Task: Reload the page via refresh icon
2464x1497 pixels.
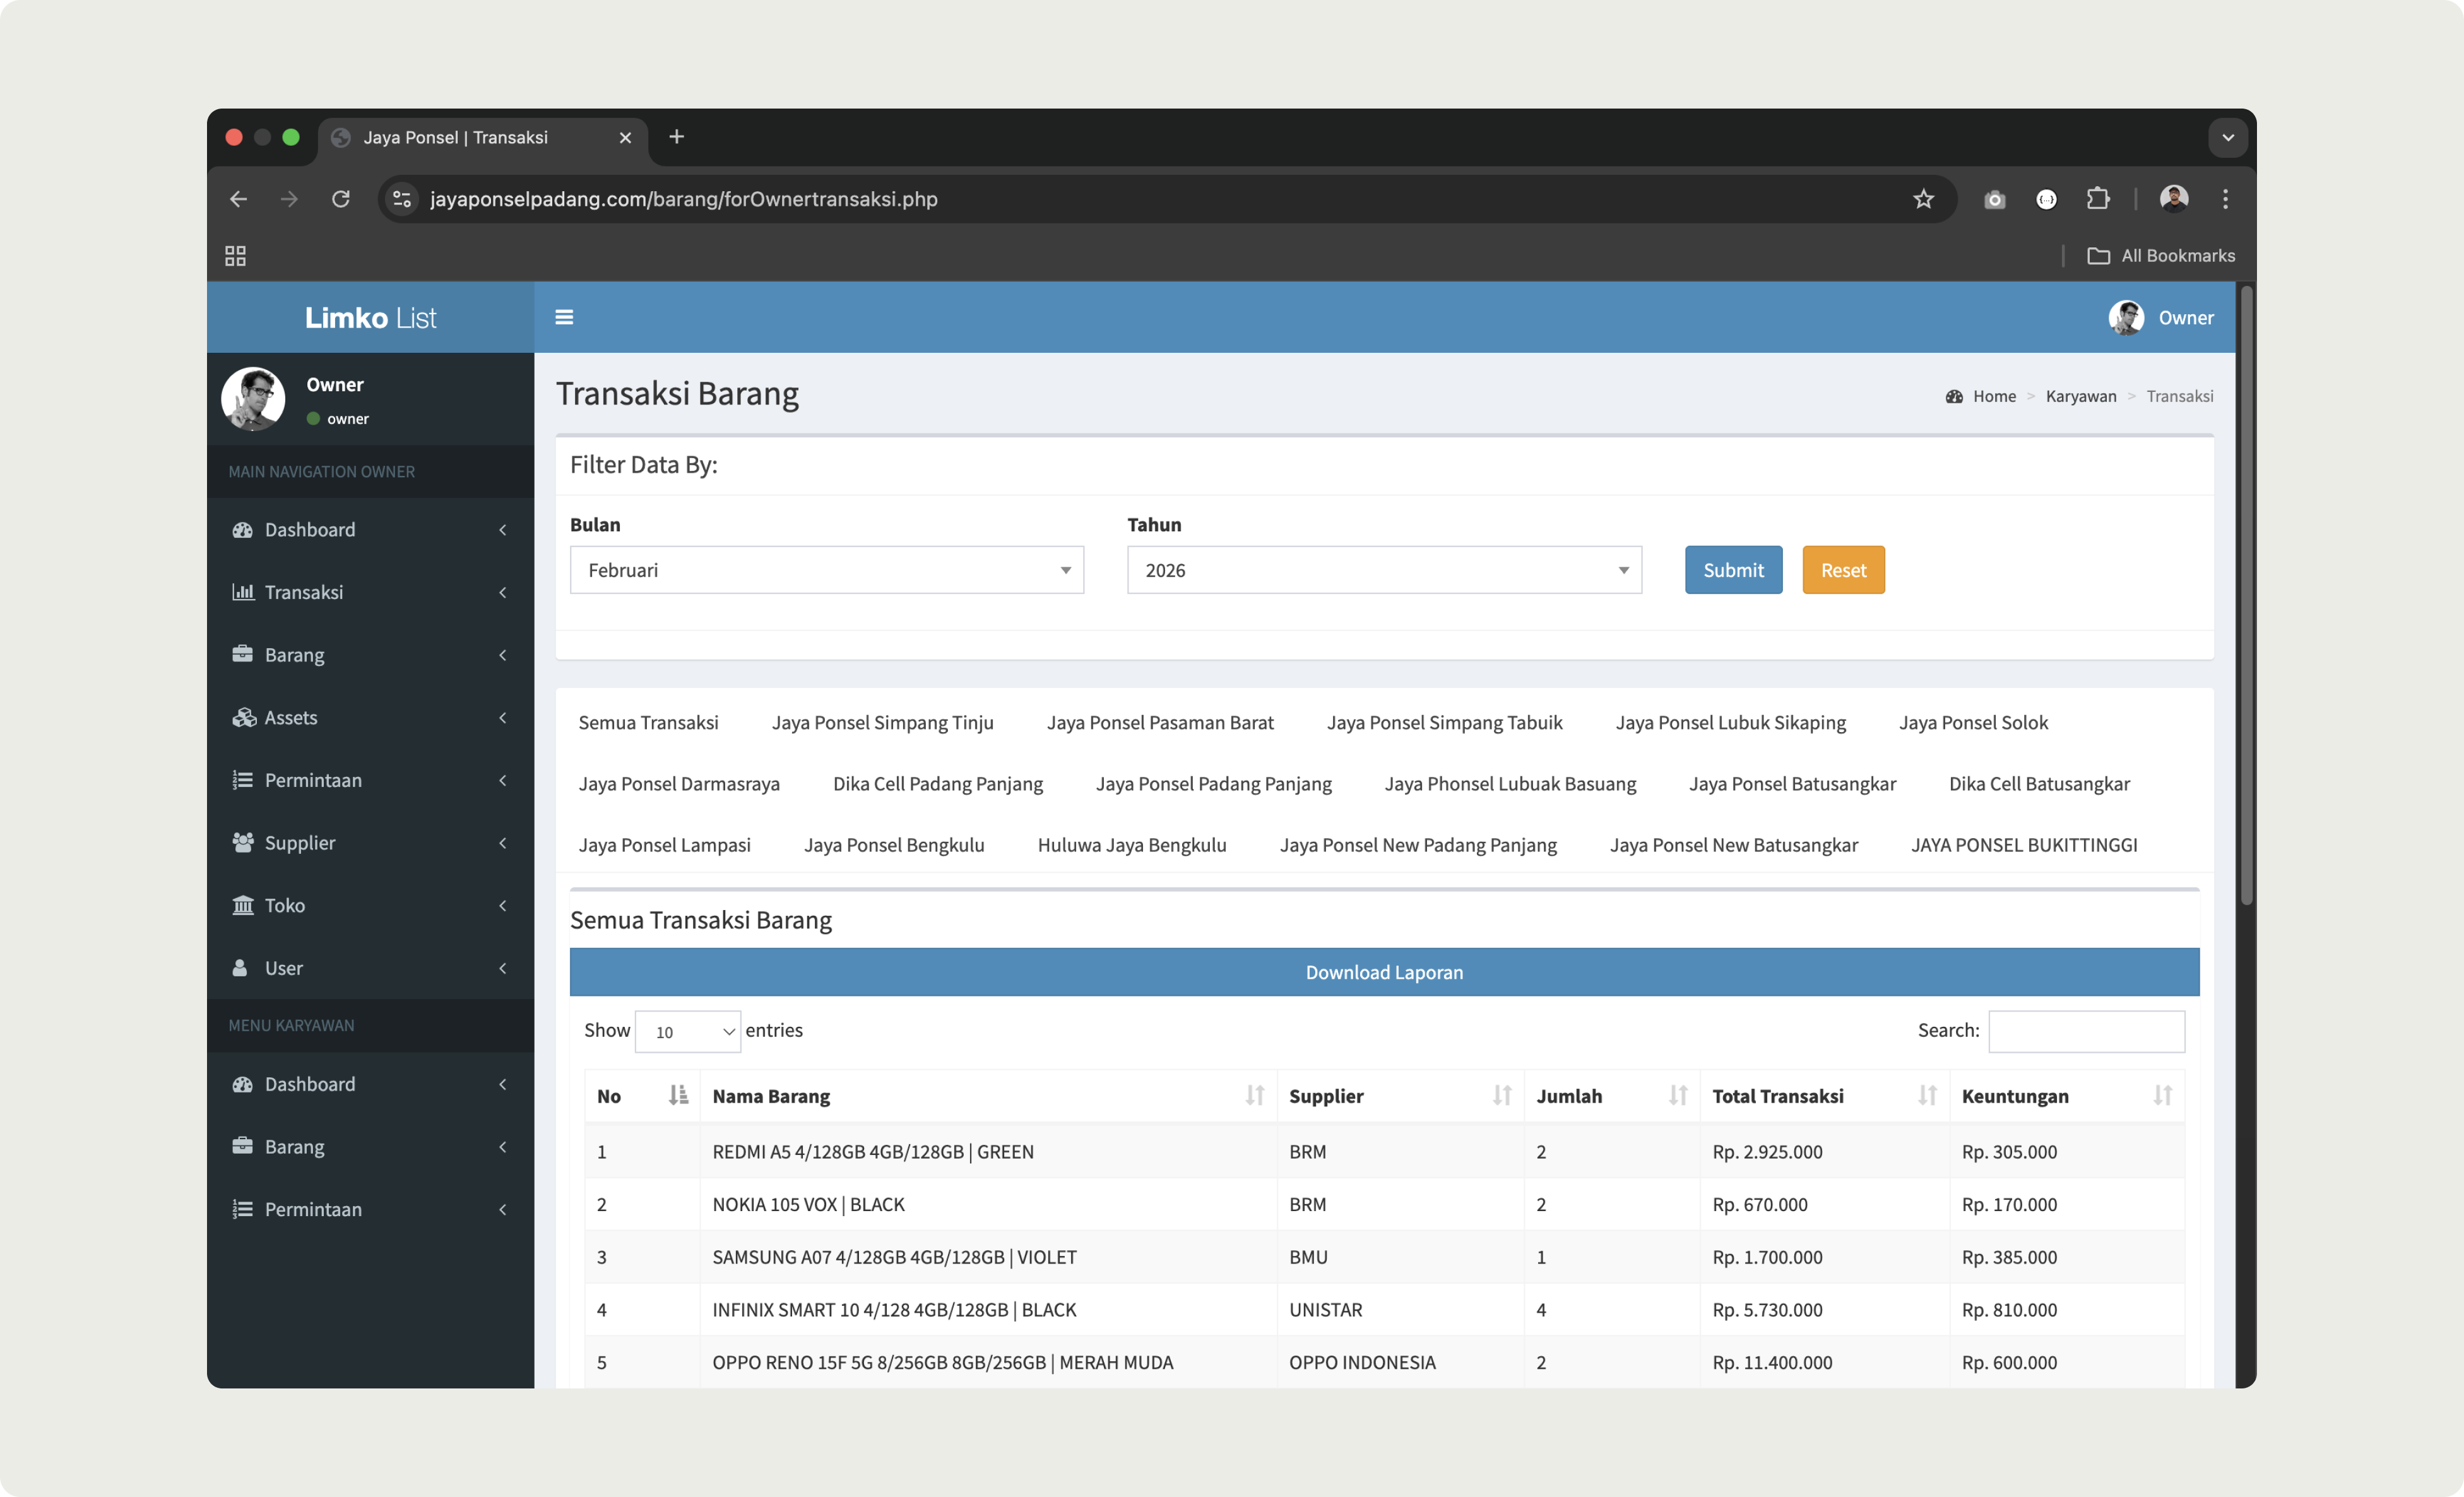Action: click(x=341, y=199)
